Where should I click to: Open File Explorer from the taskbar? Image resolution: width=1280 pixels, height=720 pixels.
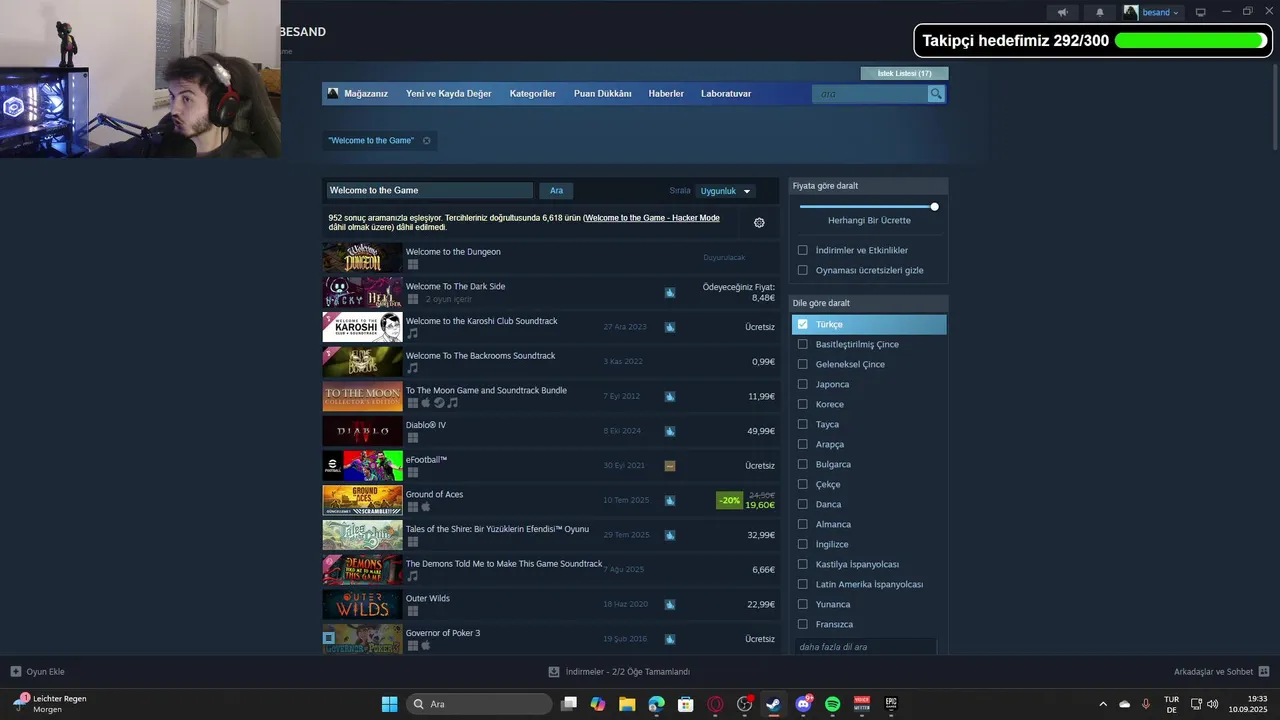pyautogui.click(x=627, y=704)
